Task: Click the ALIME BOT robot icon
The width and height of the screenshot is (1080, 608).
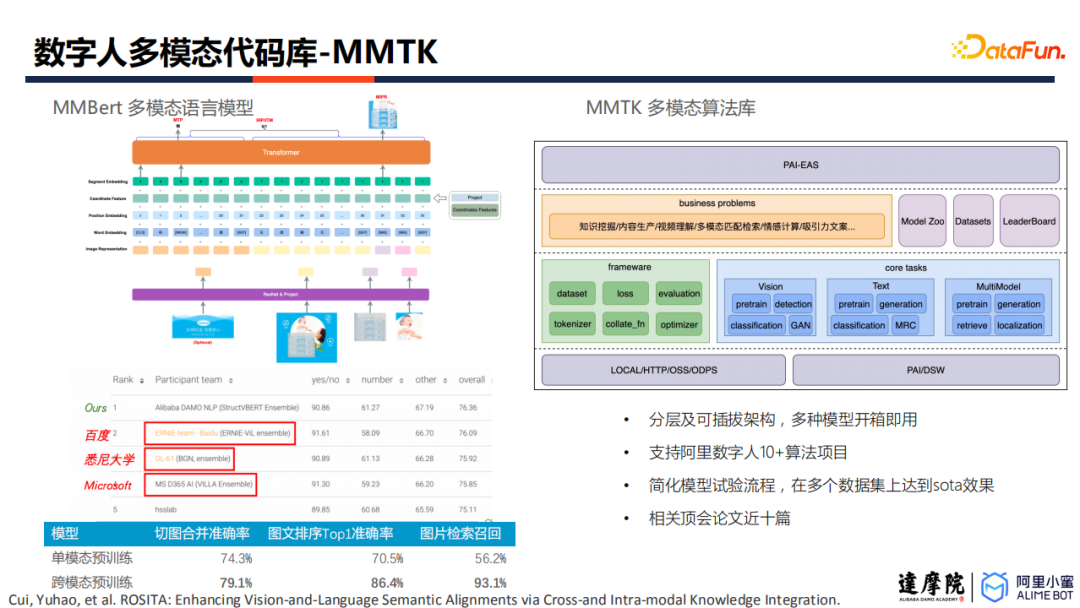Action: pyautogui.click(x=994, y=587)
